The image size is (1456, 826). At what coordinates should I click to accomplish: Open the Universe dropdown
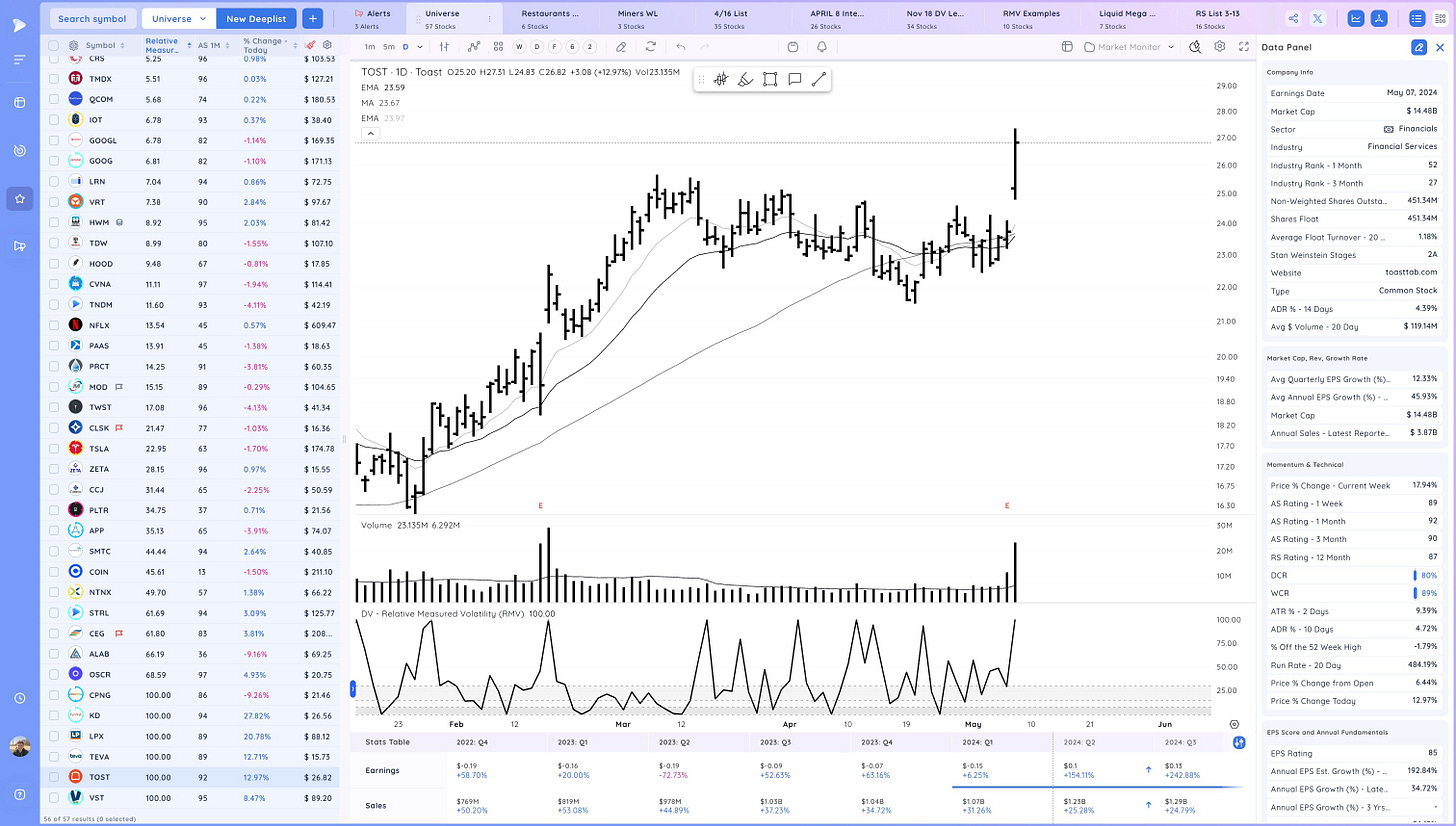(x=178, y=18)
